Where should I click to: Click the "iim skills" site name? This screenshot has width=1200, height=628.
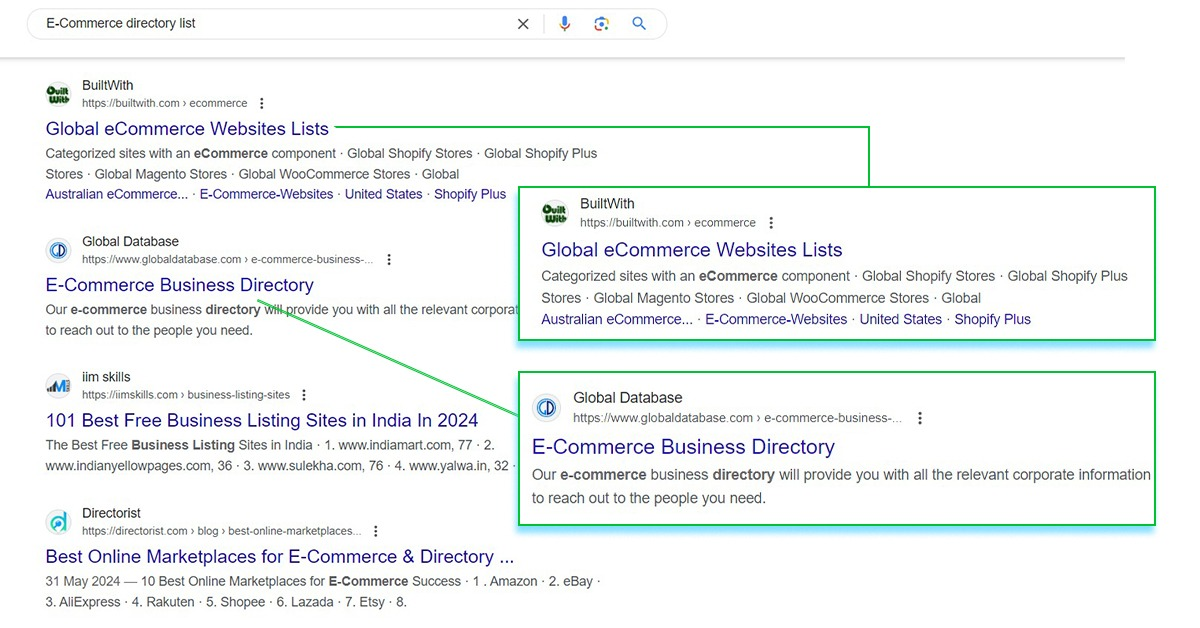[x=106, y=377]
